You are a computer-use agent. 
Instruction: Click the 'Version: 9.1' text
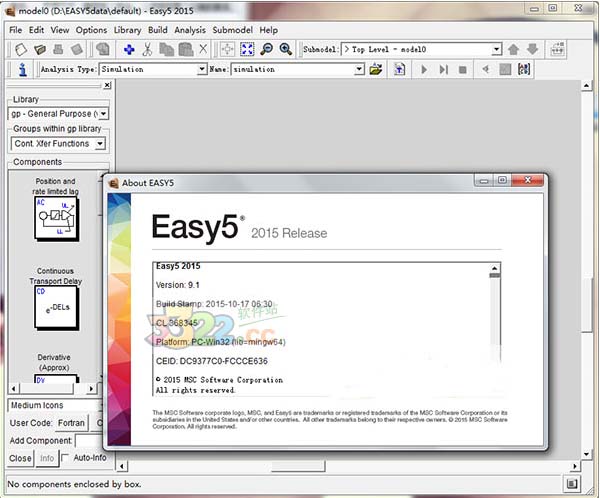[178, 285]
